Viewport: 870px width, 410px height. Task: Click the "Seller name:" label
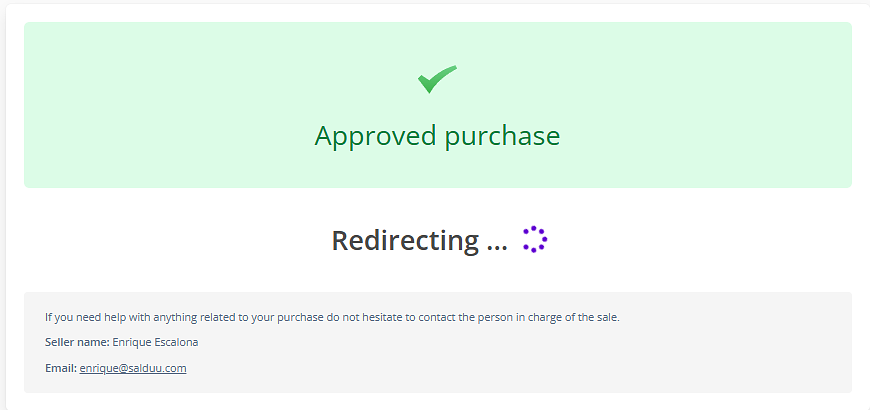click(77, 342)
